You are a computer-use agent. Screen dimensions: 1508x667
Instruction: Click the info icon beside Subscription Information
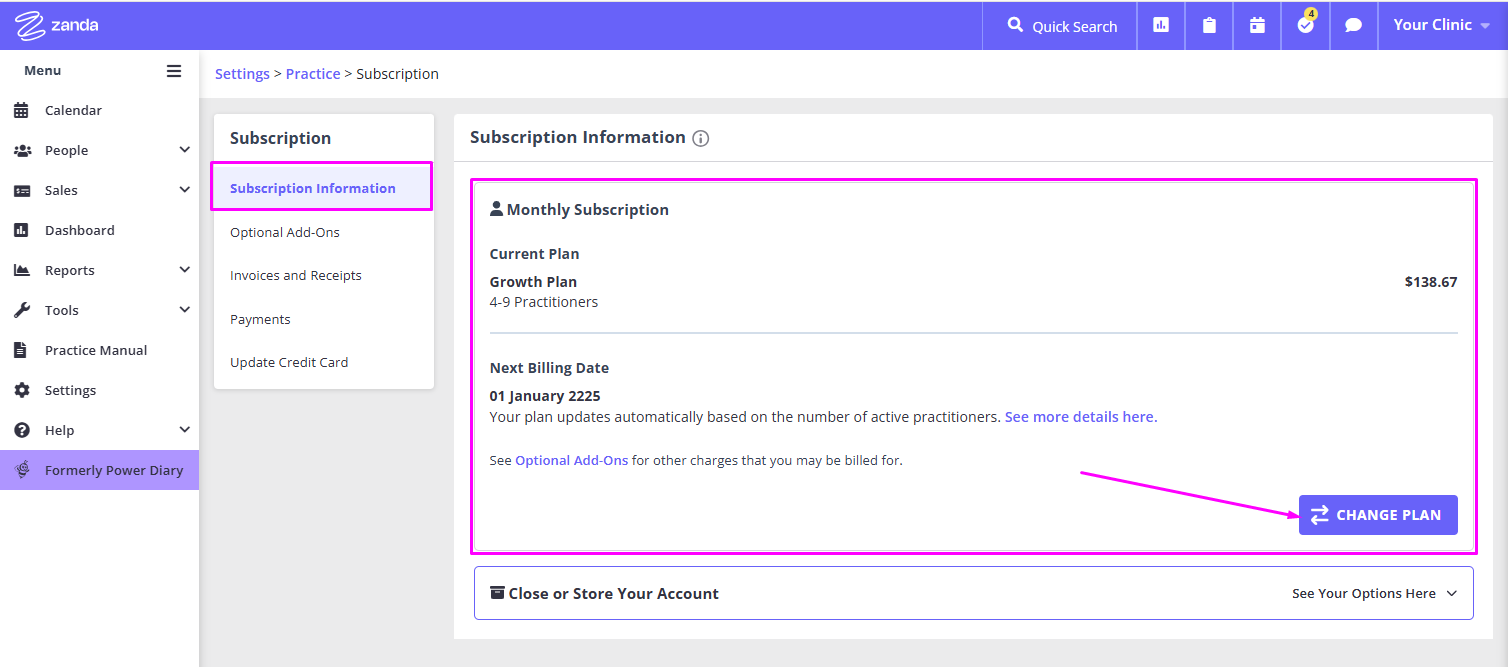click(700, 138)
